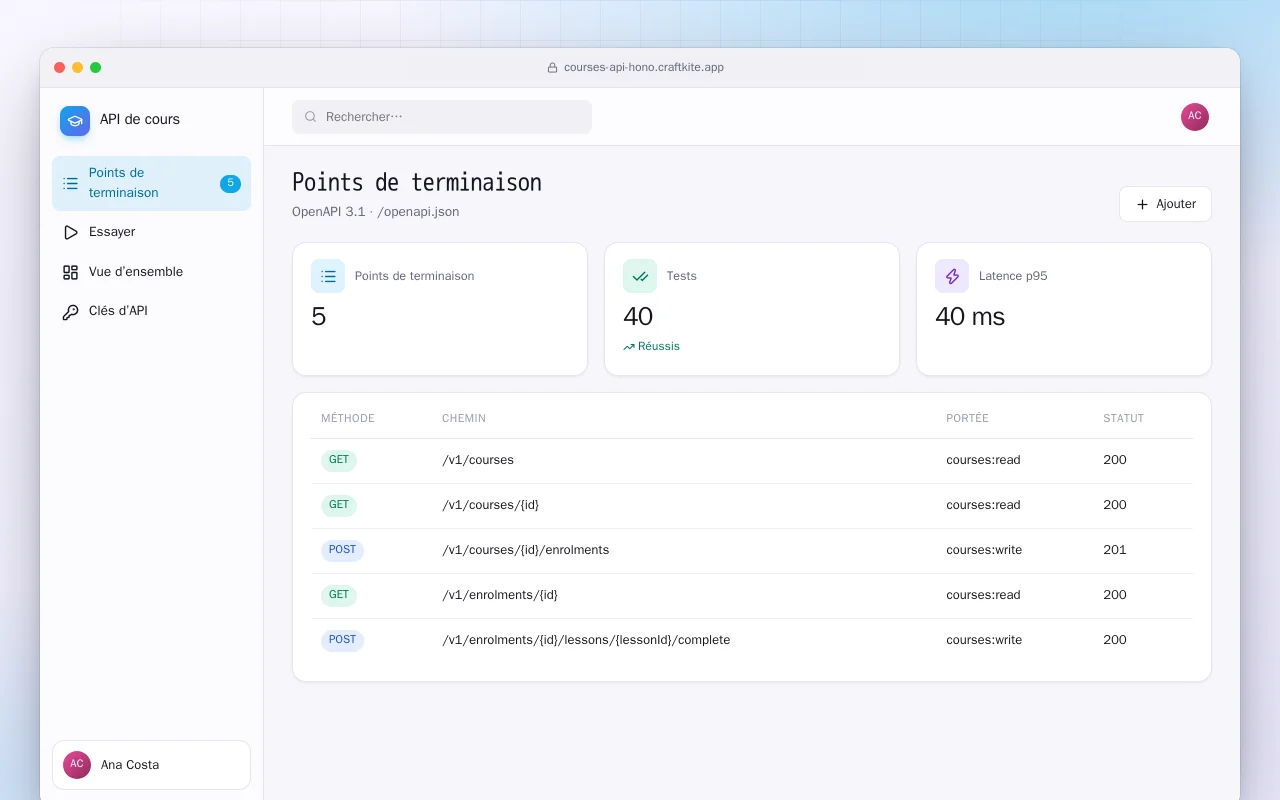The width and height of the screenshot is (1280, 800).
Task: Click the plus icon on the Ajouter button
Action: pos(1142,204)
